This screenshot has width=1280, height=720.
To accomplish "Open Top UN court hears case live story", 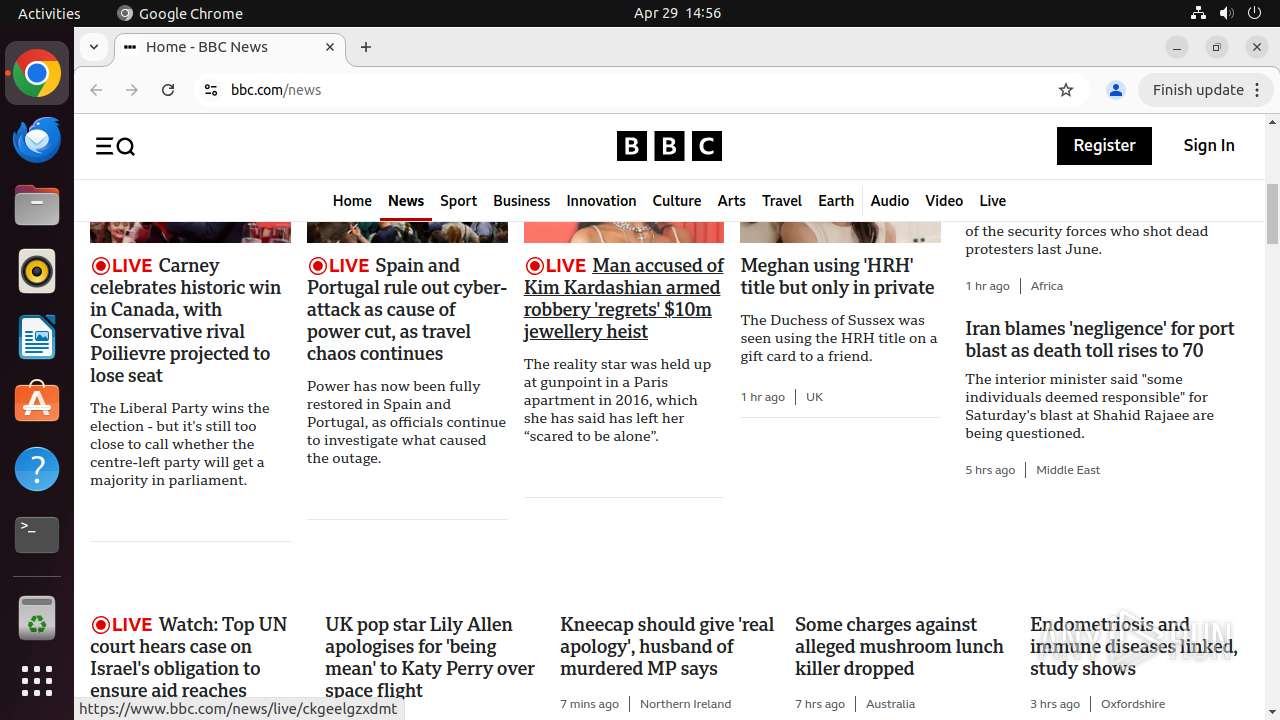I will point(189,657).
